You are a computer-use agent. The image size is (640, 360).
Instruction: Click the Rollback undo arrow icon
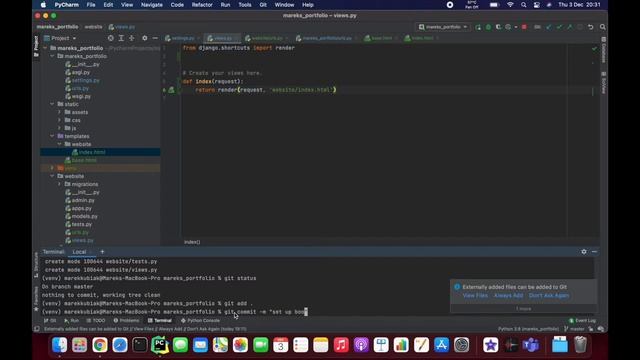tap(591, 27)
